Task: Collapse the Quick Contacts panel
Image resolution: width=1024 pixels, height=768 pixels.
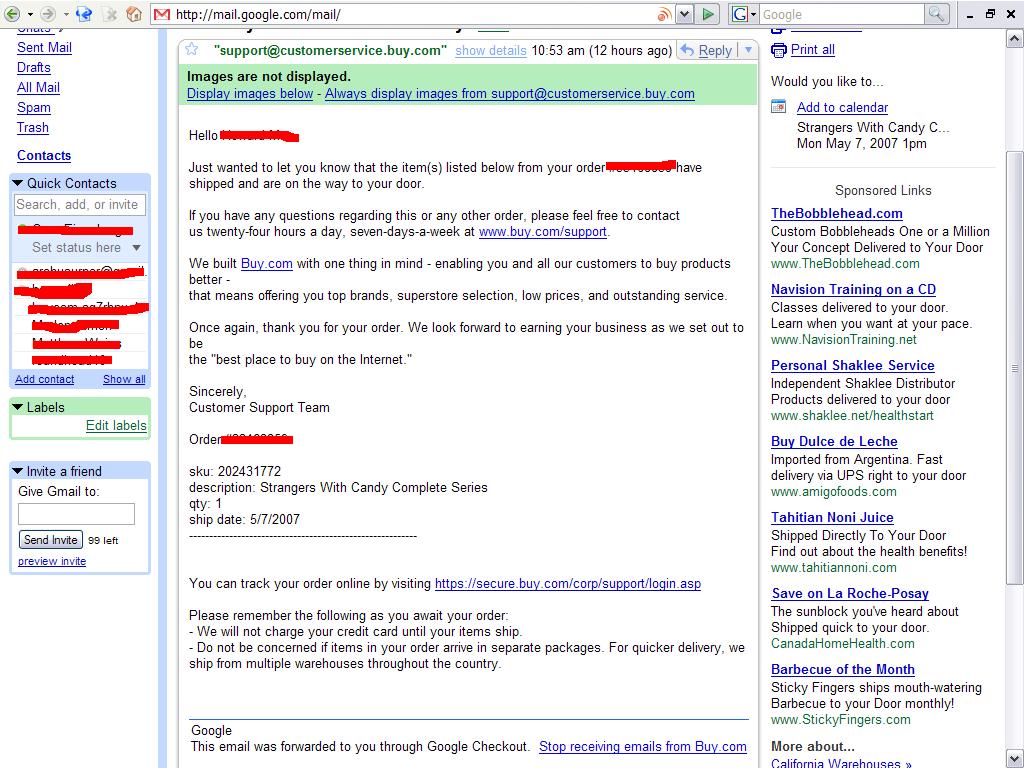Action: click(x=18, y=184)
